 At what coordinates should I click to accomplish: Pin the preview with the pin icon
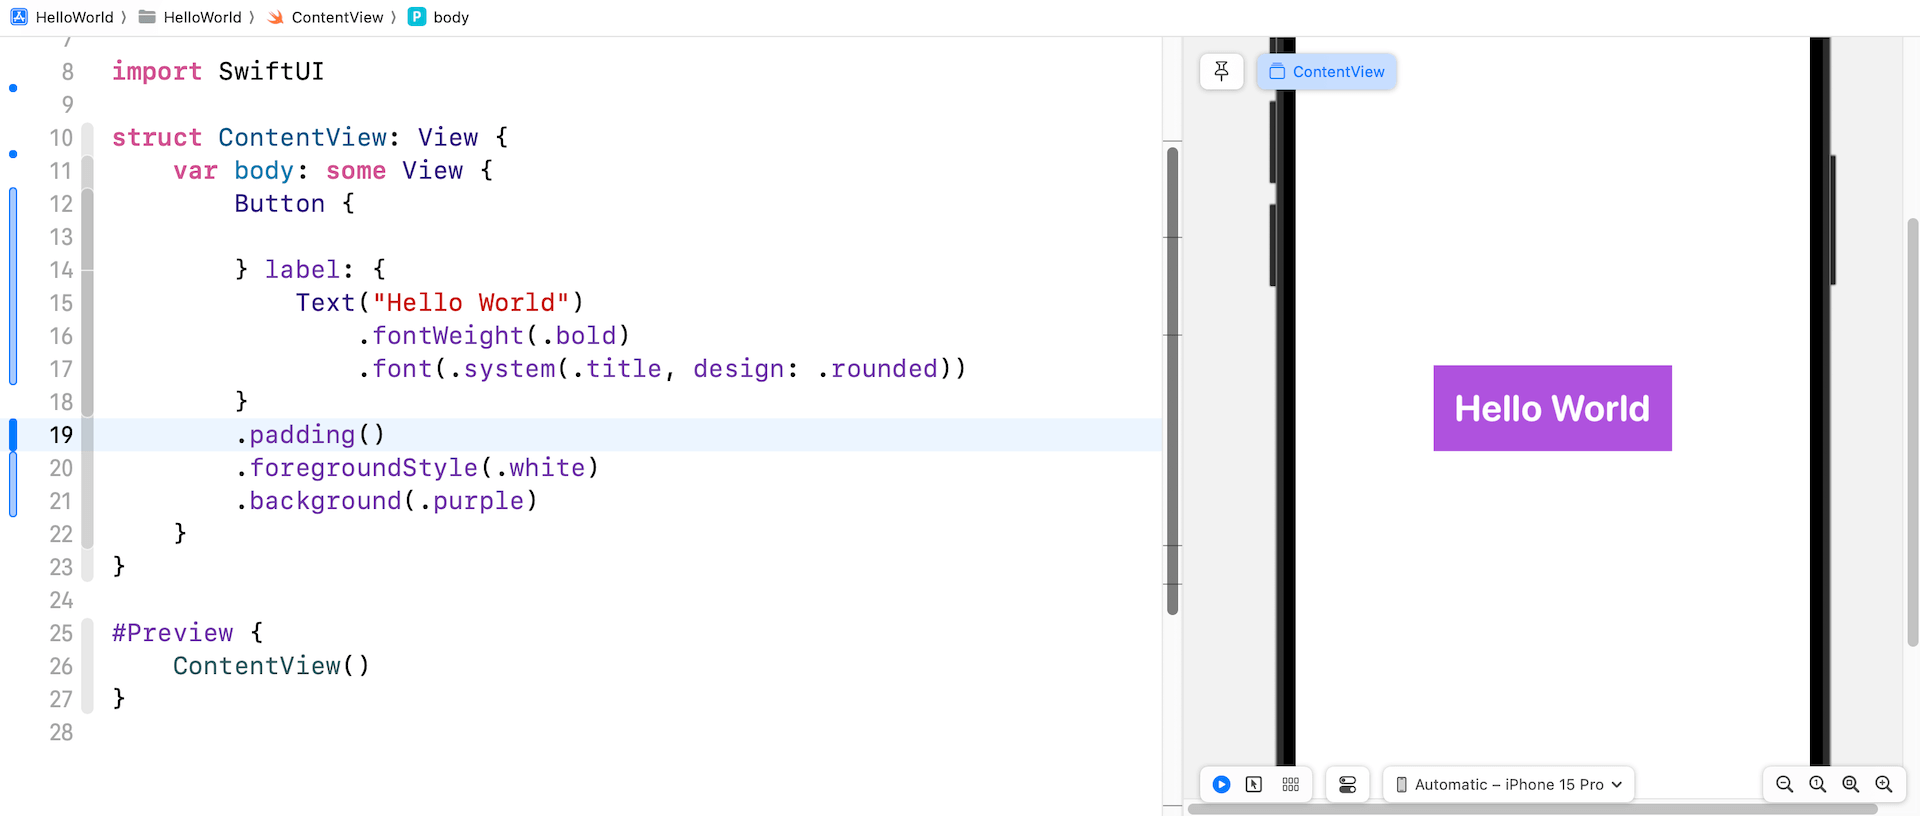[1221, 71]
